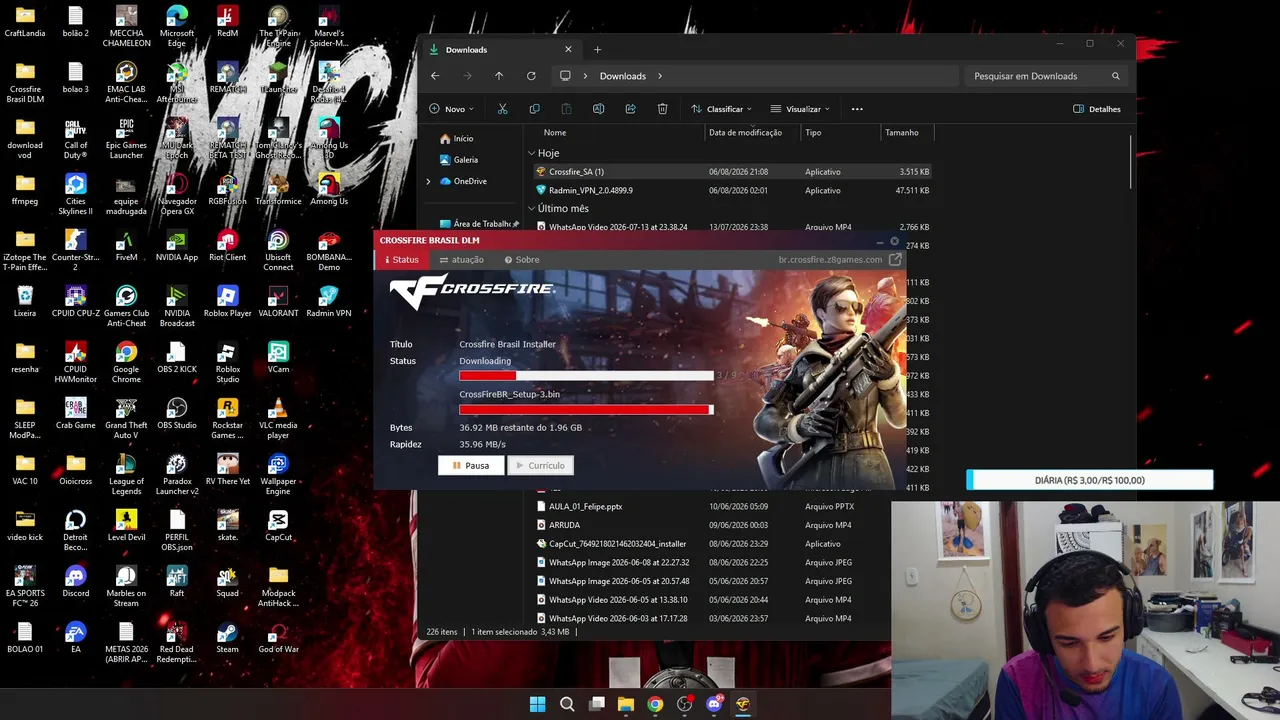The width and height of the screenshot is (1280, 720).
Task: Select the Microsoft Edge desktop icon
Action: [177, 27]
